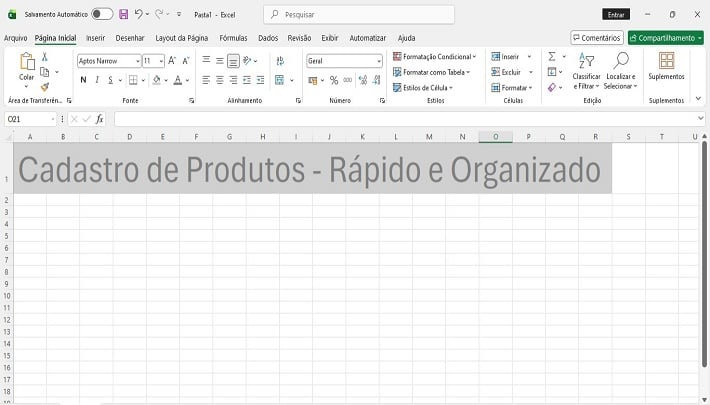Image resolution: width=710 pixels, height=405 pixels.
Task: Toggle Italic (I) formatting
Action: click(x=97, y=80)
